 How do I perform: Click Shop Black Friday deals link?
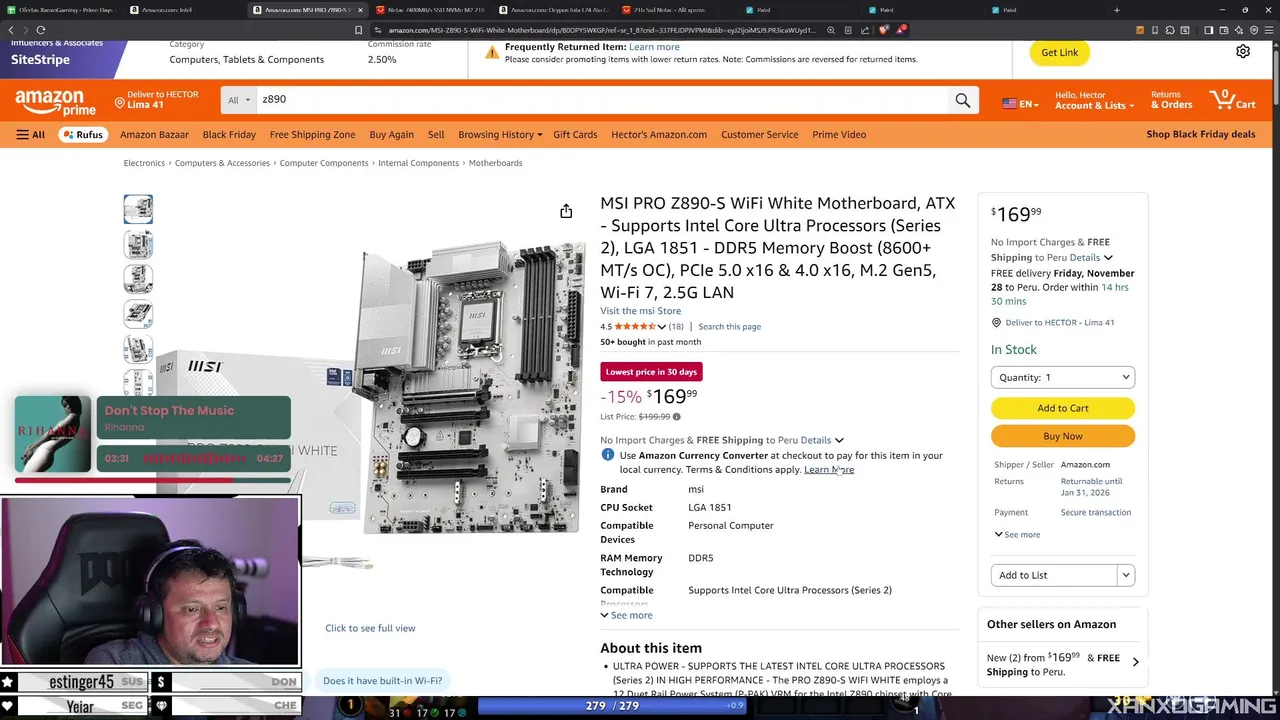pos(1200,134)
